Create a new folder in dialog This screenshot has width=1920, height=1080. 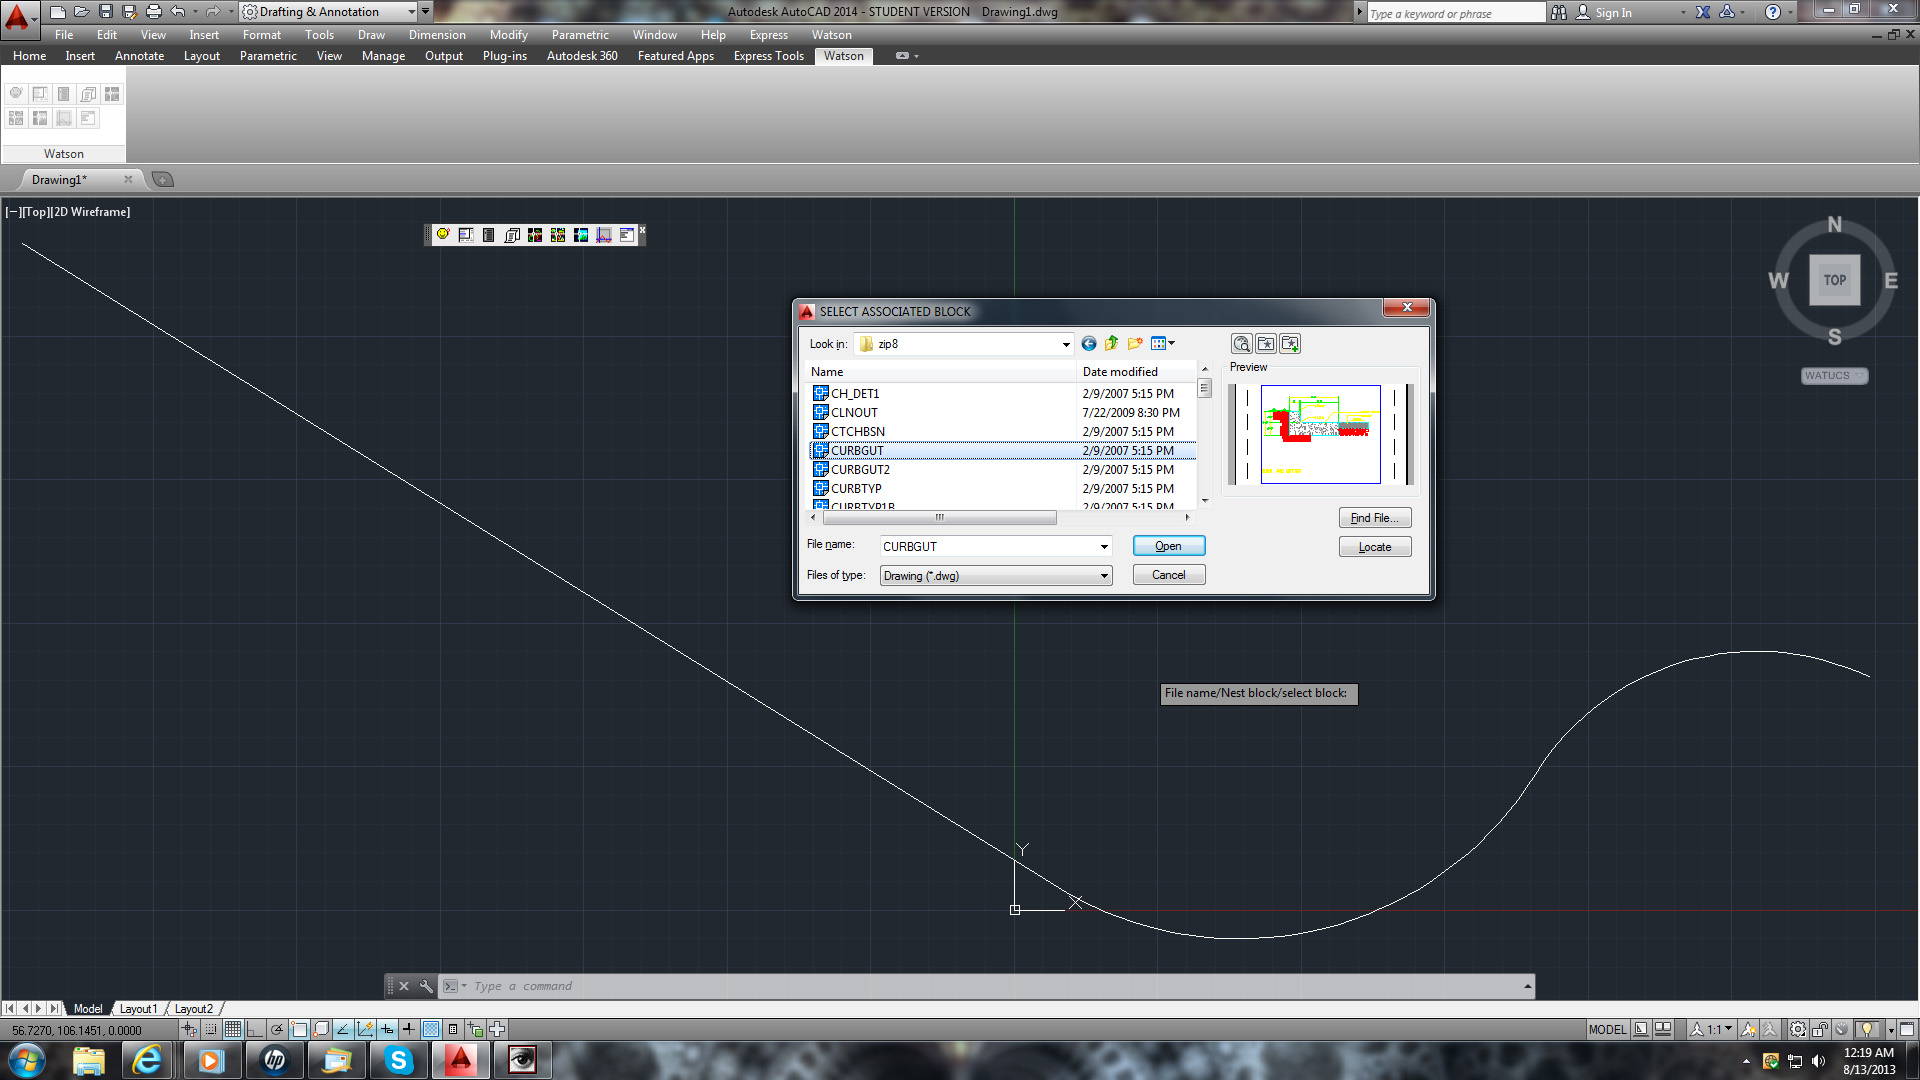(x=1134, y=344)
